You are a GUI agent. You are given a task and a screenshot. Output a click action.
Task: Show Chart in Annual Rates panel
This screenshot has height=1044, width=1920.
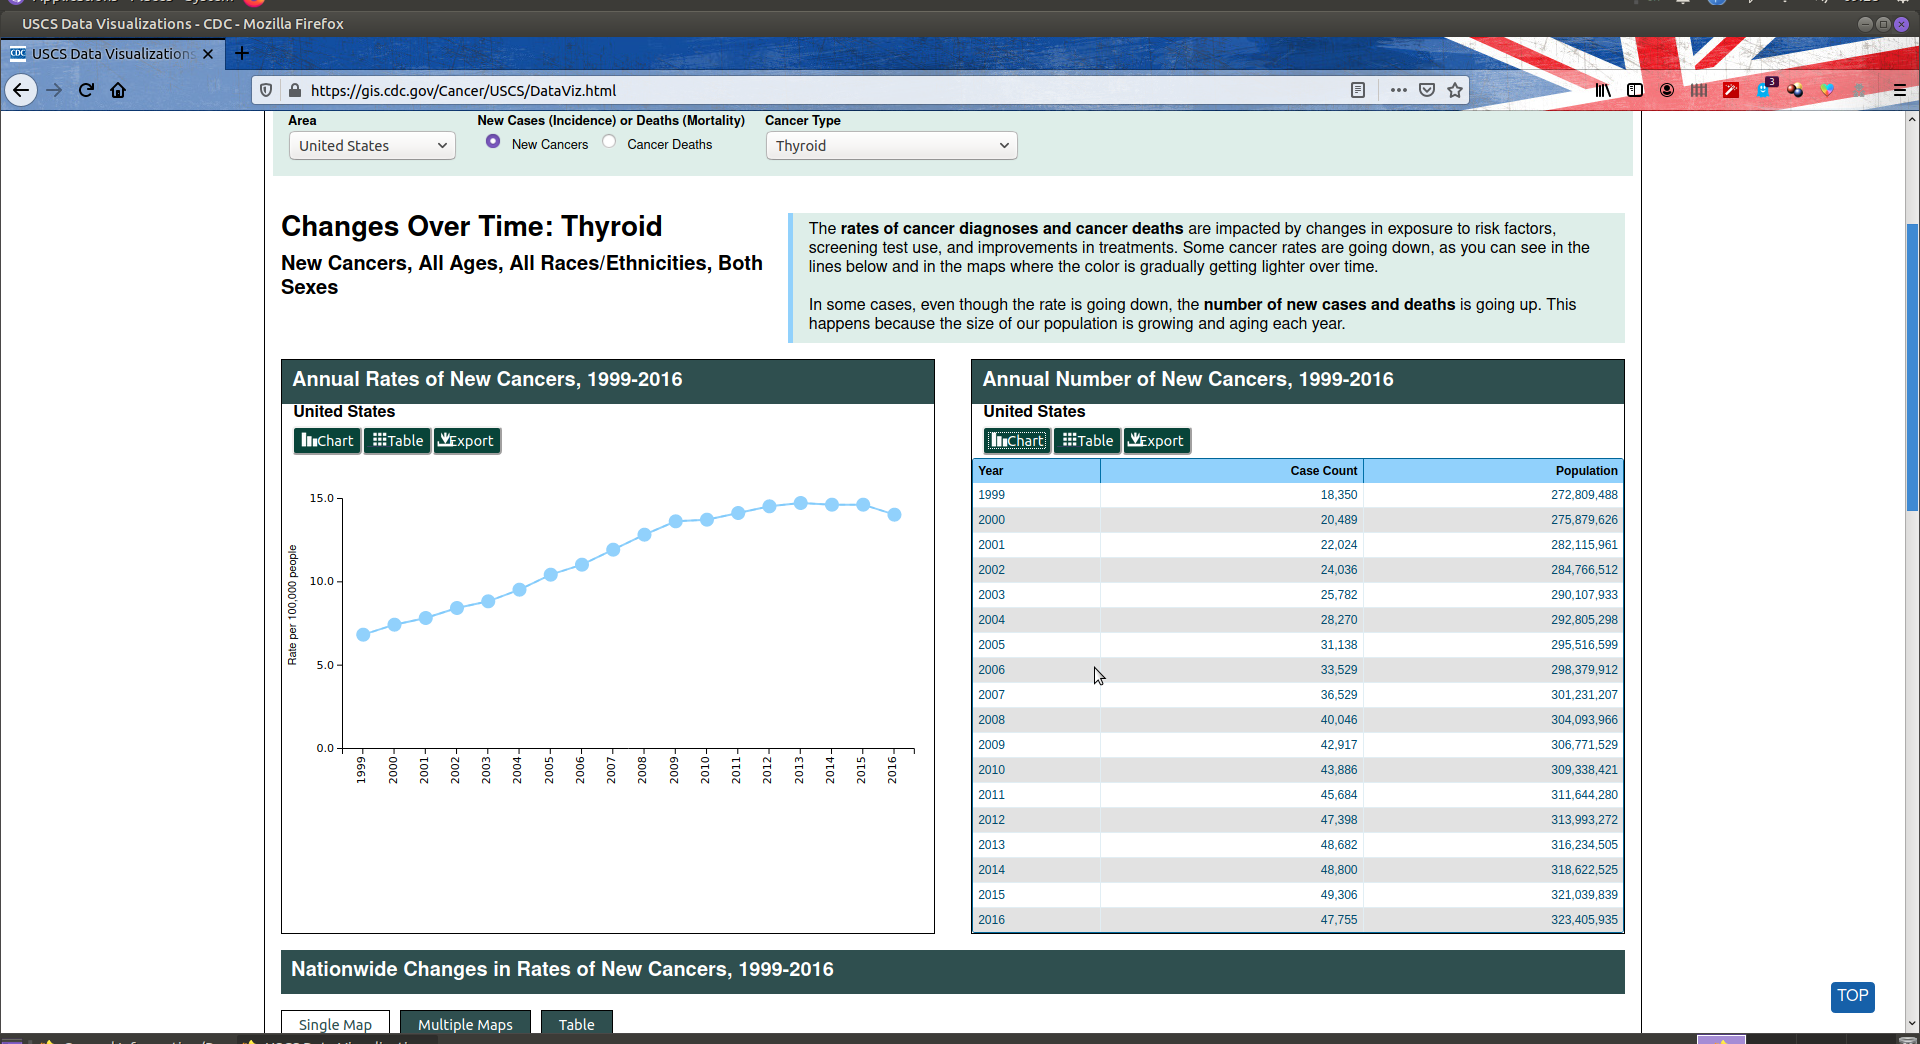tap(327, 441)
